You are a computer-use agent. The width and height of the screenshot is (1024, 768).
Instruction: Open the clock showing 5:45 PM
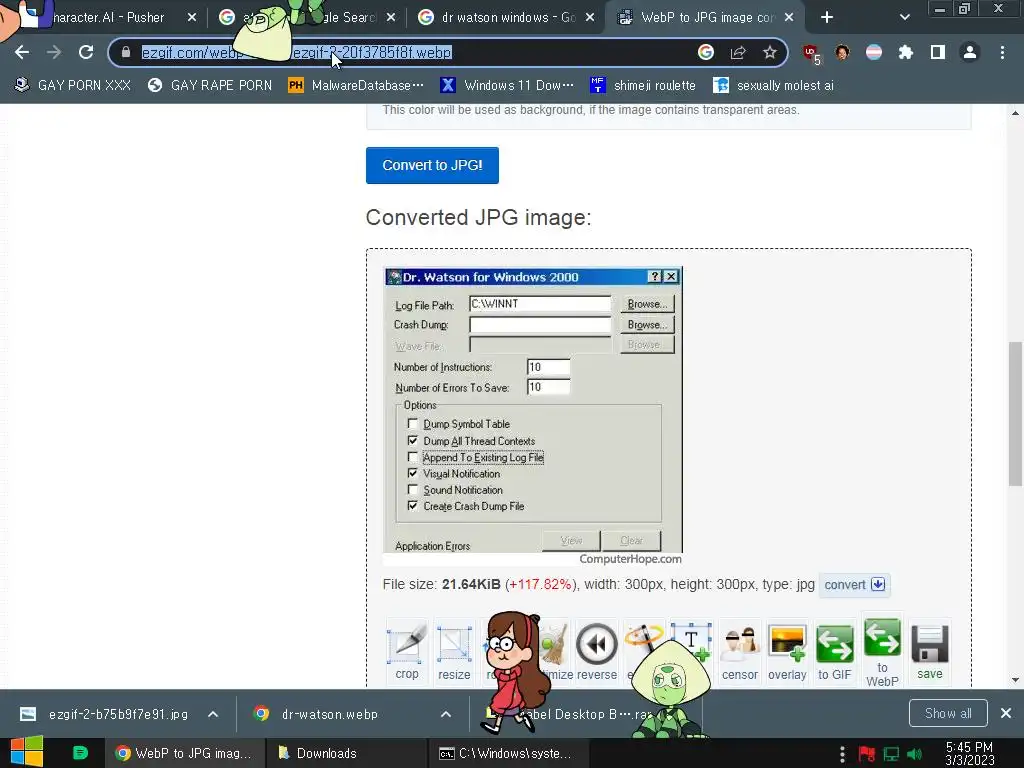[970, 754]
